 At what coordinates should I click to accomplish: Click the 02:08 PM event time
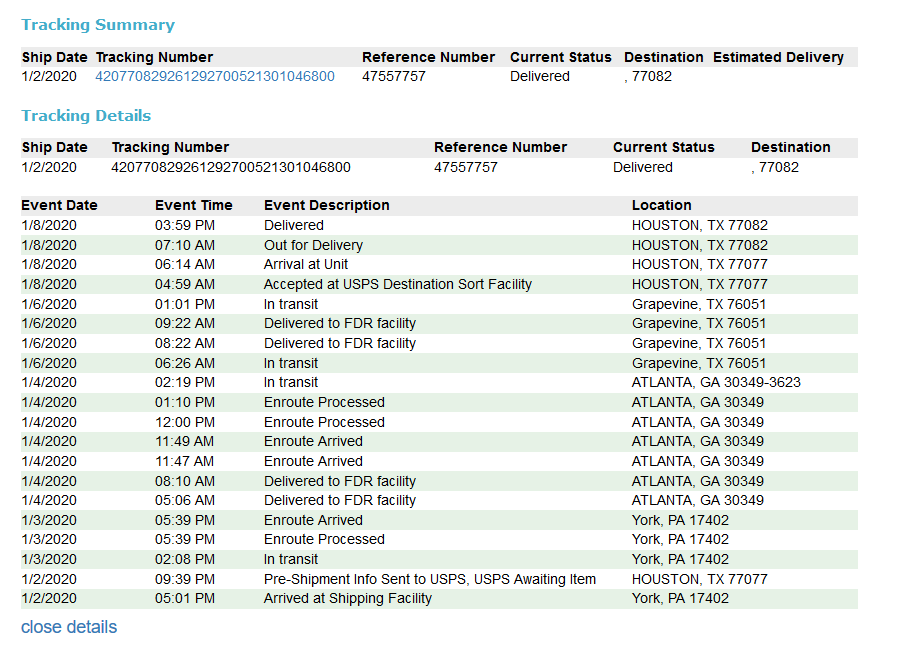point(185,560)
